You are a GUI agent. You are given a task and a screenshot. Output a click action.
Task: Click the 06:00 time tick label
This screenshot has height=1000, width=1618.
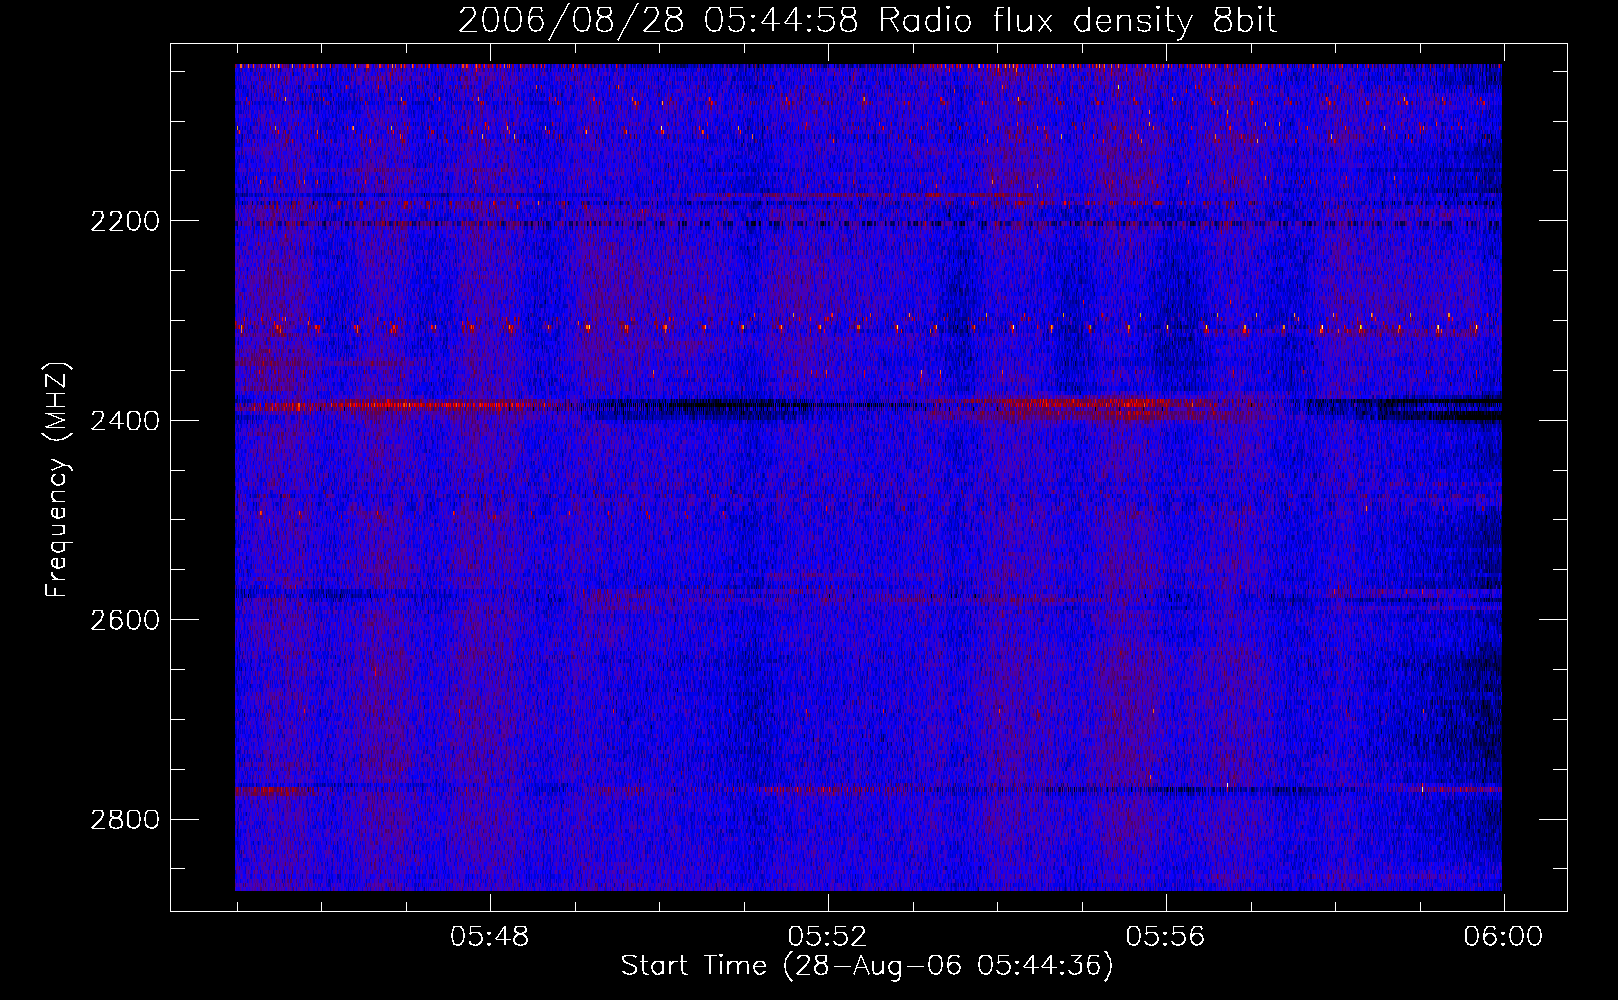tap(1503, 937)
